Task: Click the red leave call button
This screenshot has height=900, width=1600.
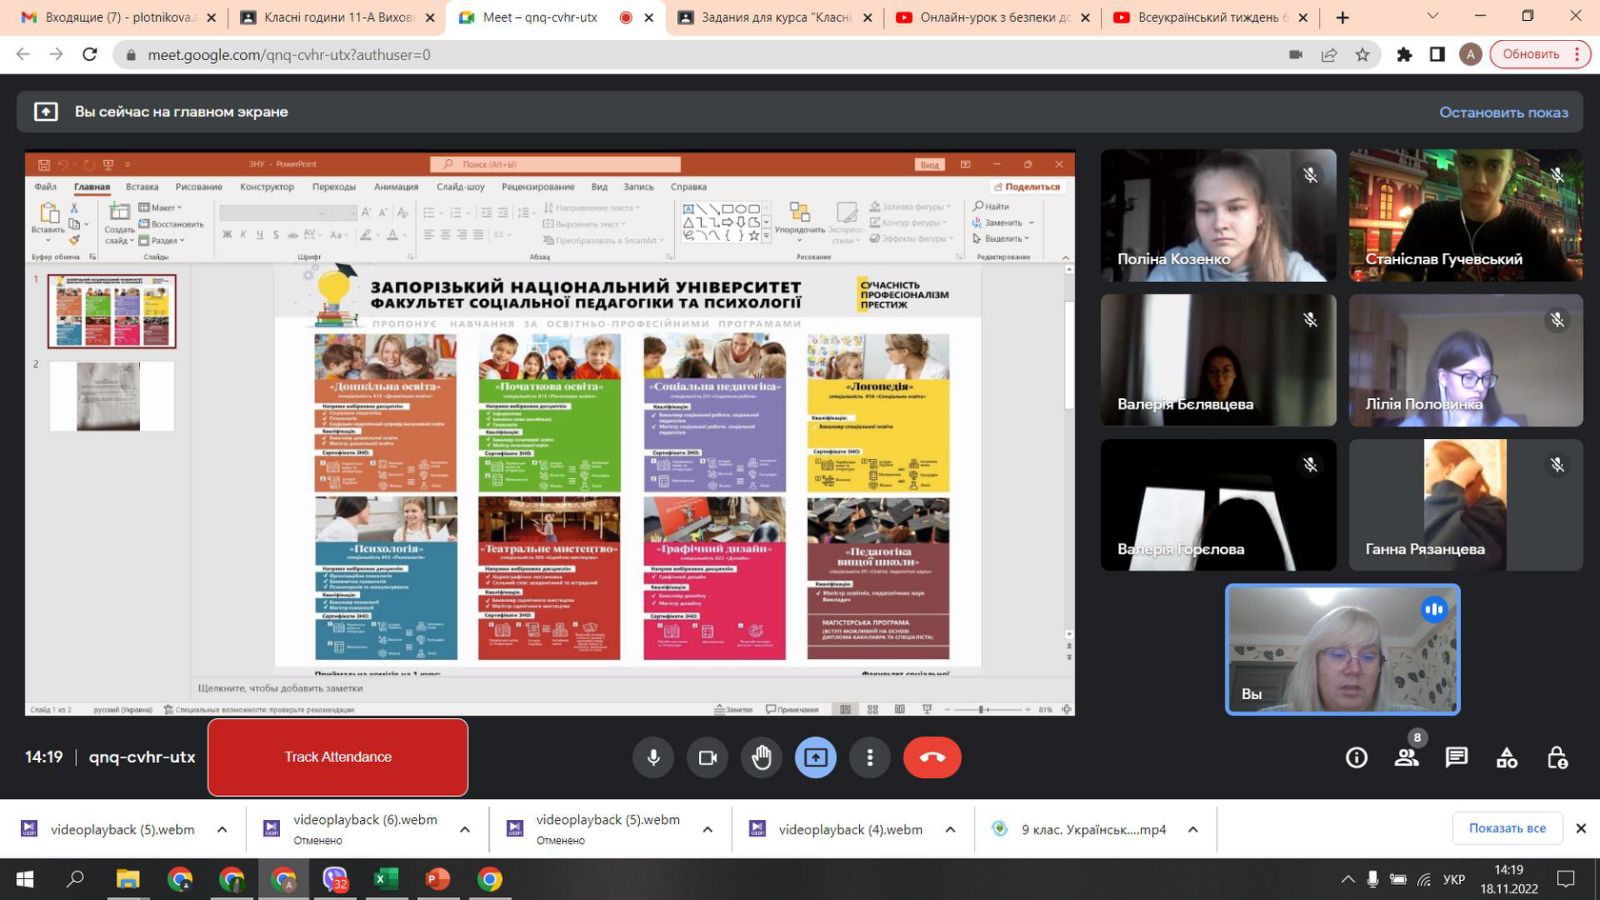Action: pyautogui.click(x=932, y=758)
